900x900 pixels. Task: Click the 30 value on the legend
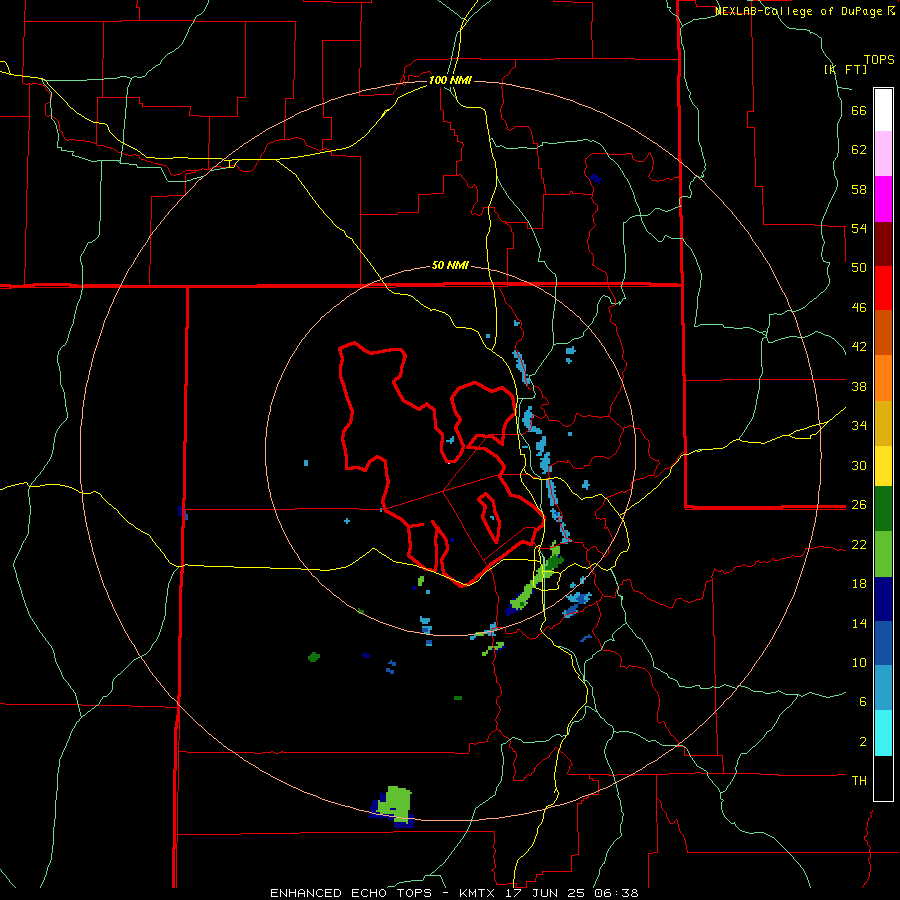859,465
